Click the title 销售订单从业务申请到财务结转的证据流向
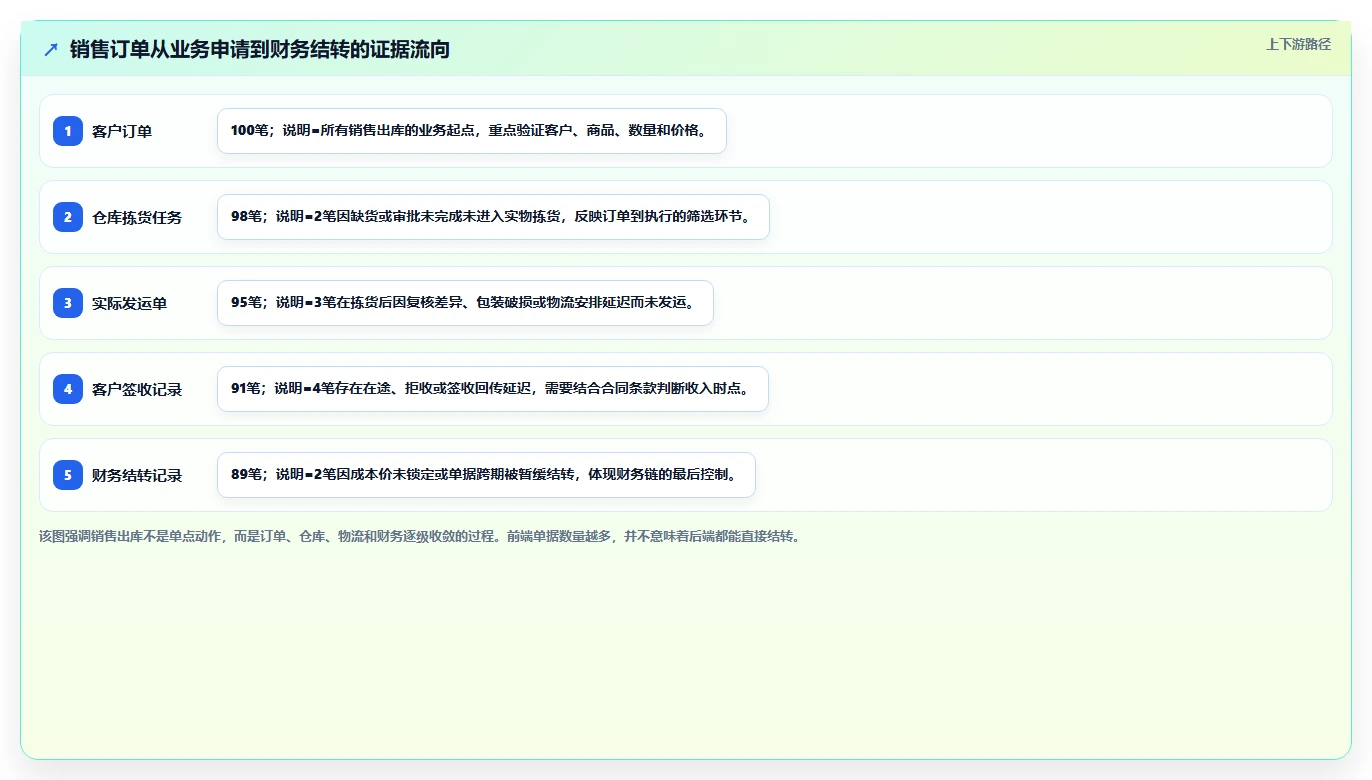1372x780 pixels. 260,49
